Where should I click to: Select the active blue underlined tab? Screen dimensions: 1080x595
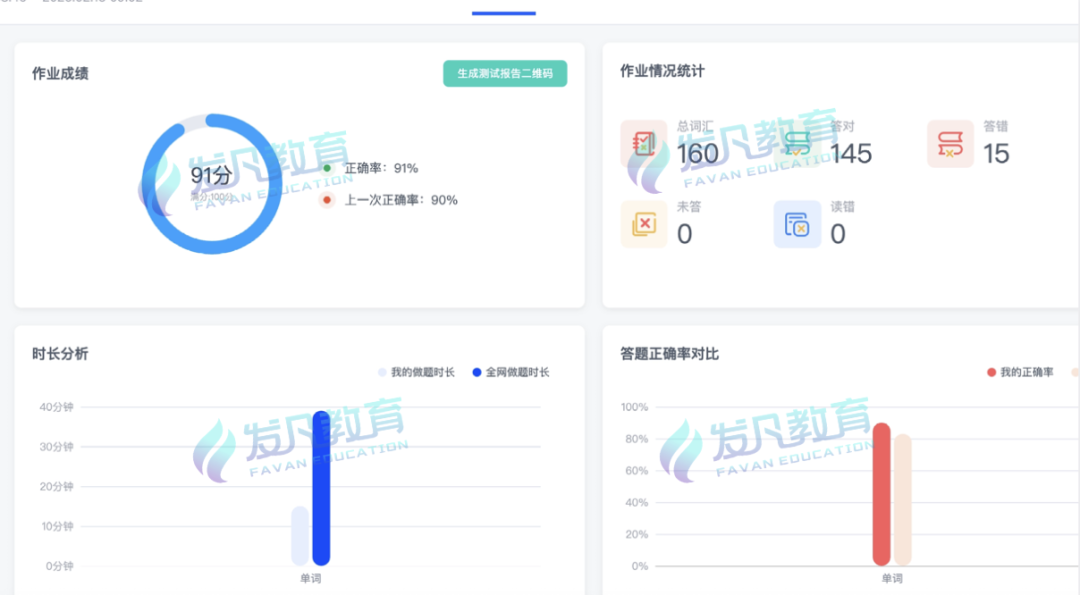coord(503,12)
